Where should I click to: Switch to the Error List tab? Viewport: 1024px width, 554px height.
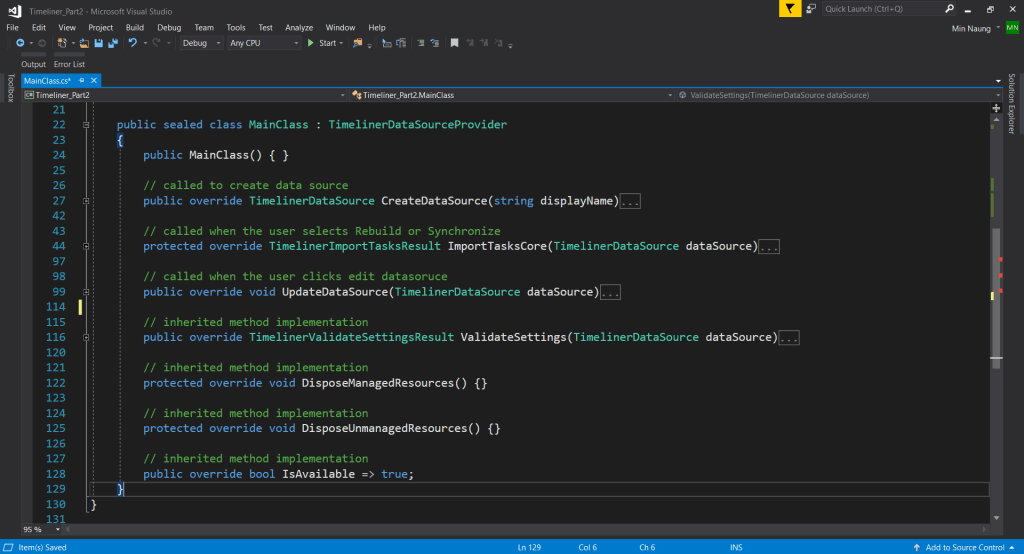click(69, 64)
